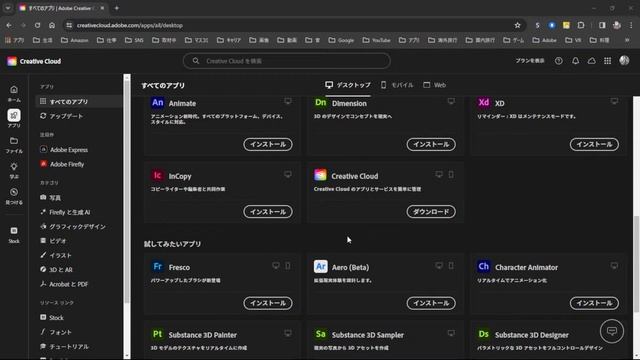640x360 pixels.
Task: Install InCopy with its インストール button
Action: (268, 211)
